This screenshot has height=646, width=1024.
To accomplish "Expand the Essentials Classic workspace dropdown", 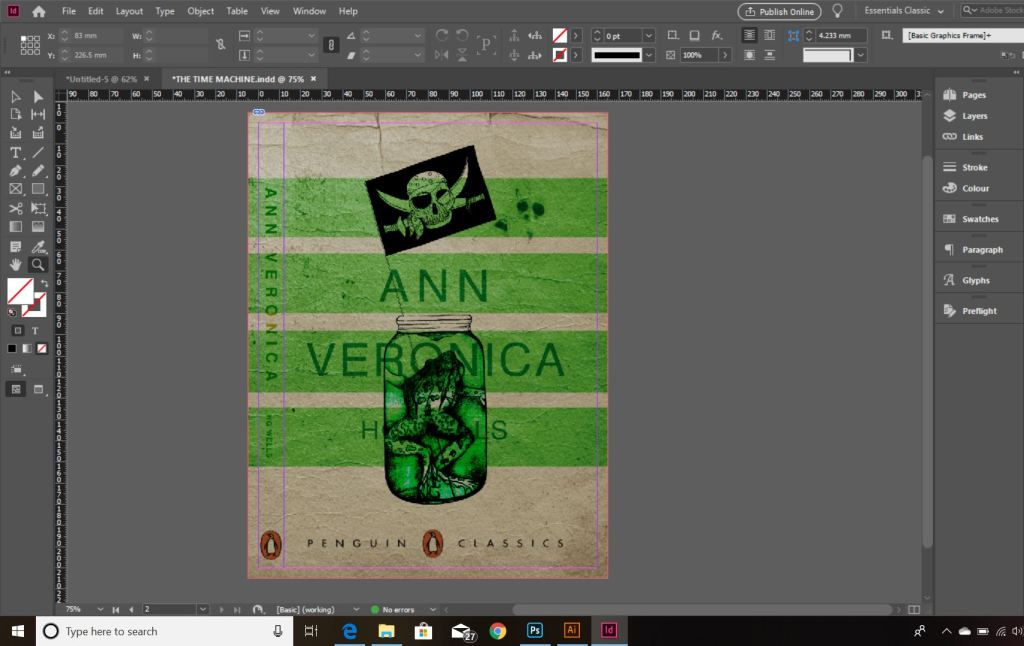I will coord(940,11).
